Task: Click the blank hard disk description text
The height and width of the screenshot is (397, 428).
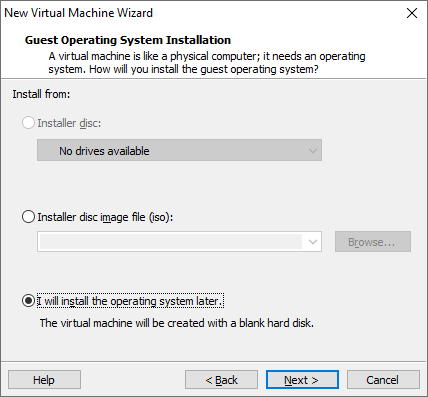Action: tap(177, 323)
